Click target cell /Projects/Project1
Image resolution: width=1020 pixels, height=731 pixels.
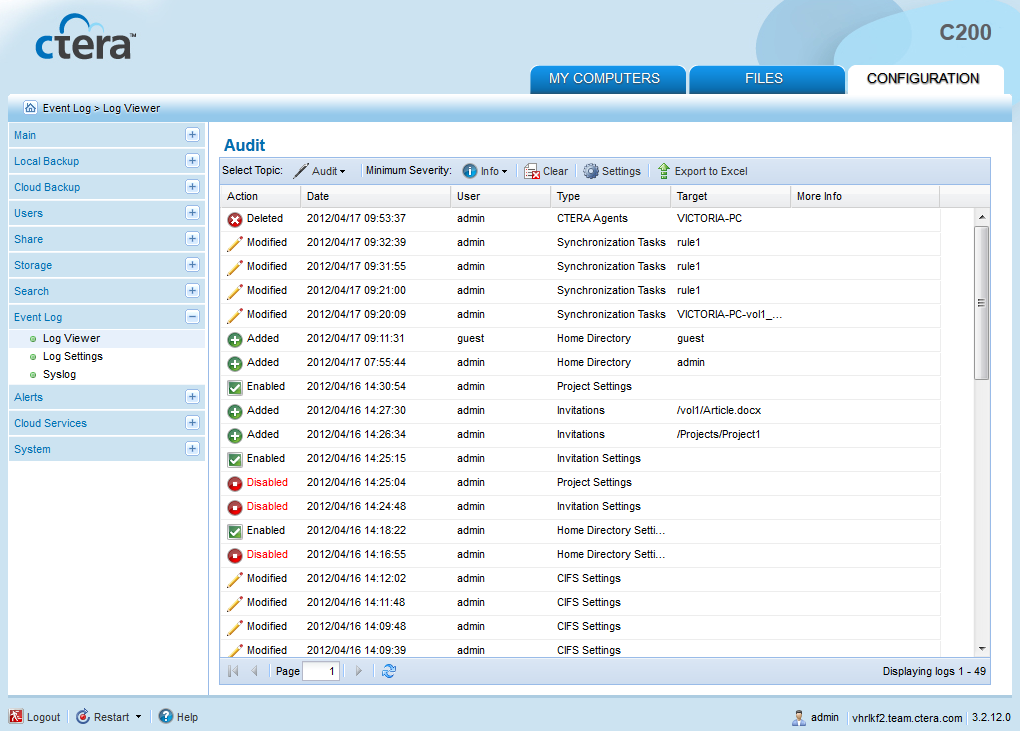(719, 434)
